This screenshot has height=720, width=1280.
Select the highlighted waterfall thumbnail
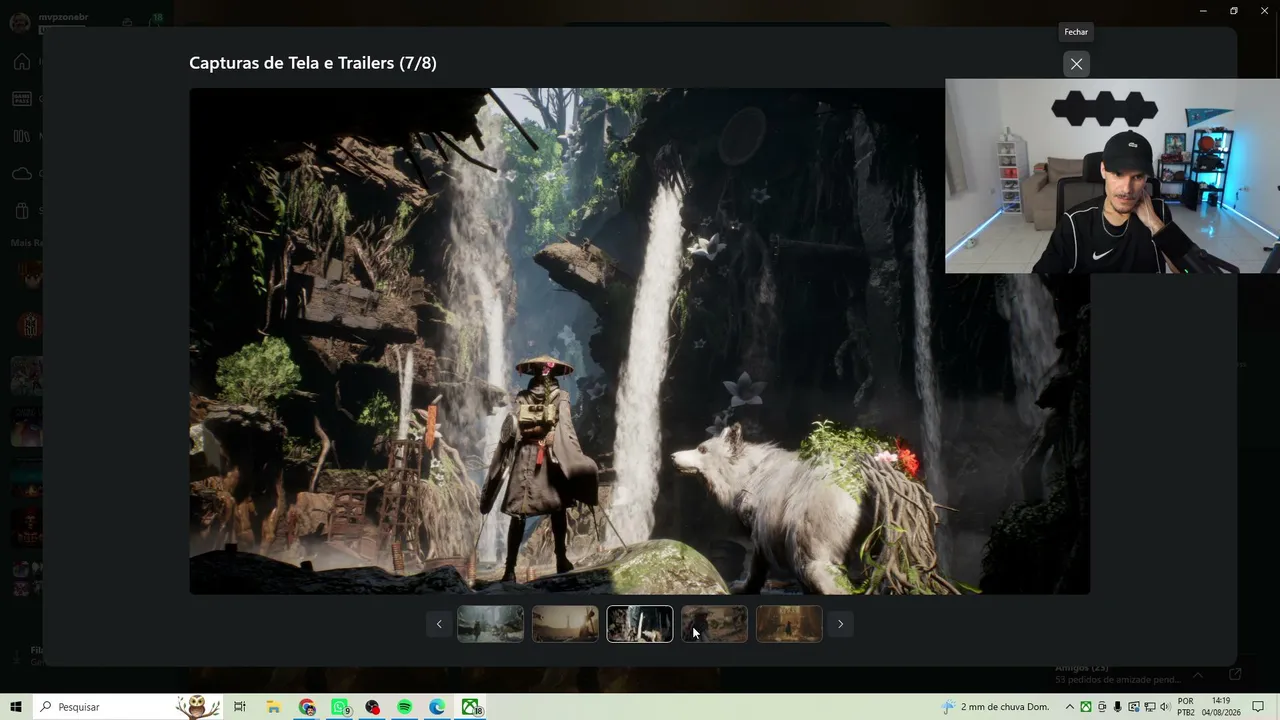(x=640, y=624)
